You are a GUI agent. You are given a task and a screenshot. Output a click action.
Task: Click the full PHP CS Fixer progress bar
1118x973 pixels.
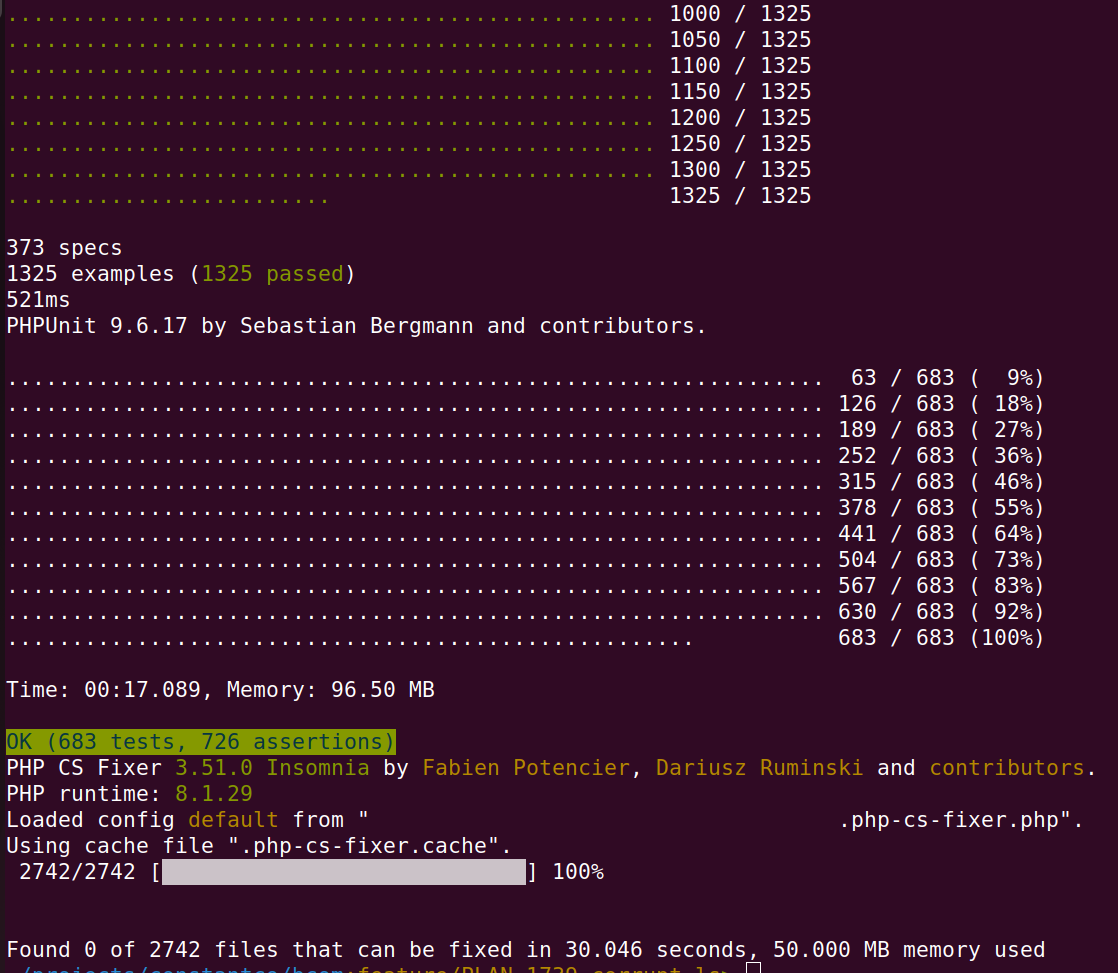[x=344, y=872]
